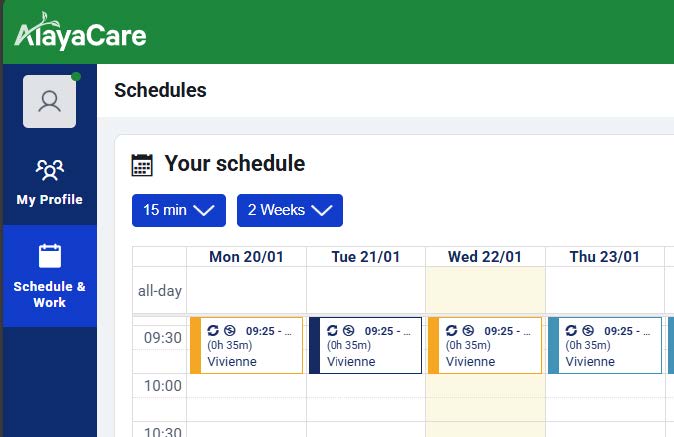The height and width of the screenshot is (437, 674).
Task: Click the calendar icon beside Your schedule
Action: coord(142,165)
